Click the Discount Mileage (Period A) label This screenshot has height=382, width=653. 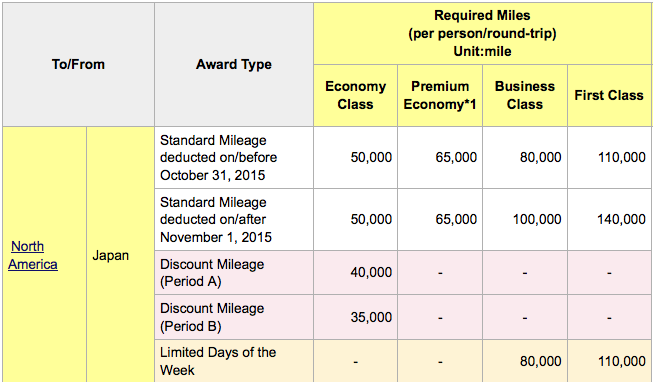click(212, 273)
